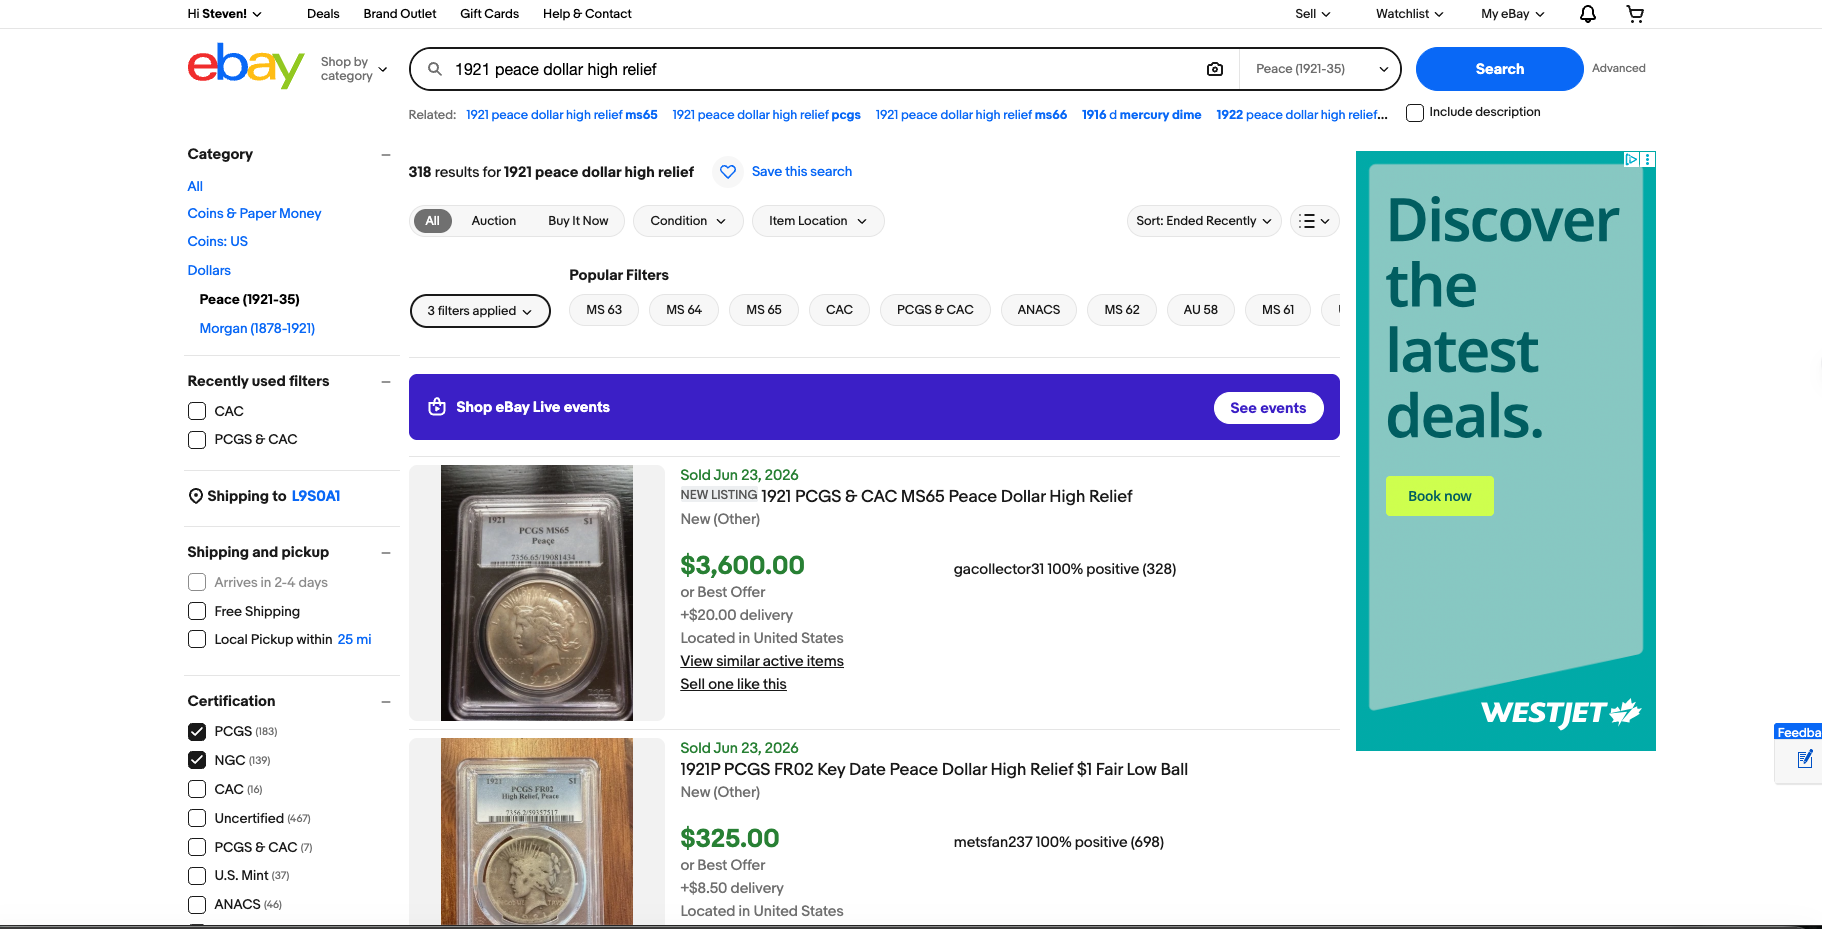
Task: Collapse the Recently used filters section
Action: (386, 381)
